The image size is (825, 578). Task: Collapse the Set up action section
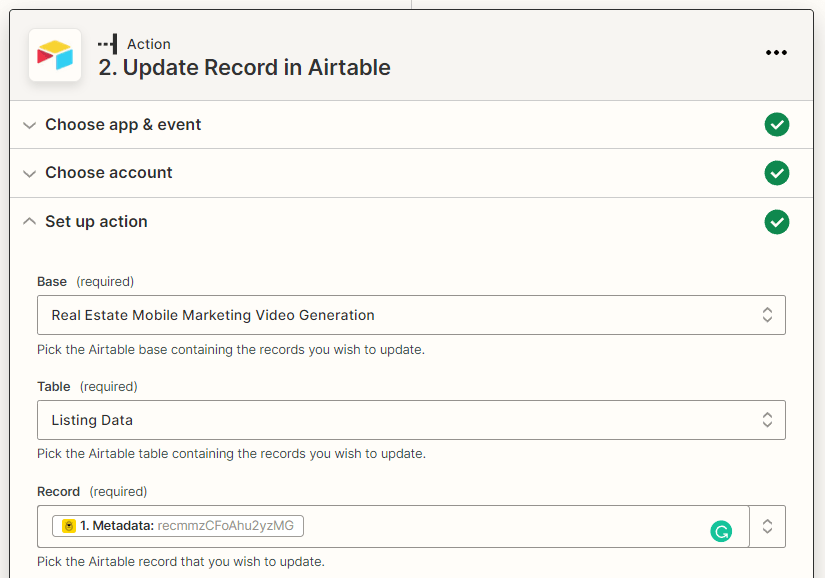[29, 221]
